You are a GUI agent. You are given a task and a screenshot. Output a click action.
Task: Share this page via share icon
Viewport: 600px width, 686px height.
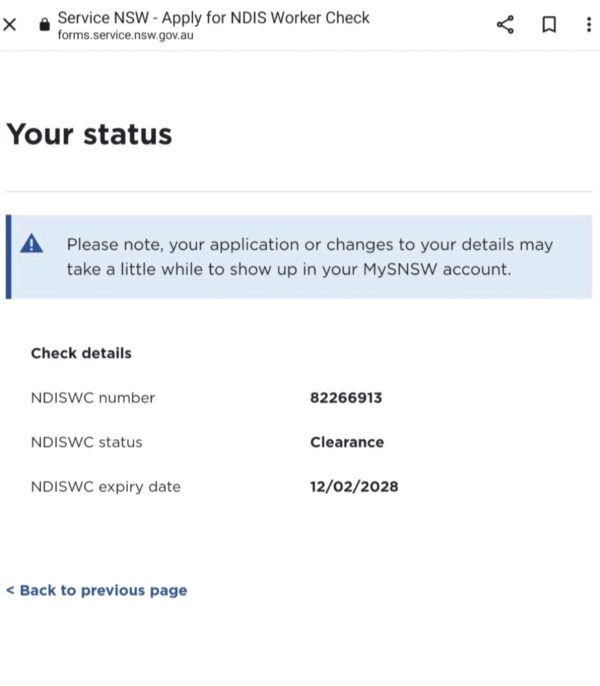505,25
